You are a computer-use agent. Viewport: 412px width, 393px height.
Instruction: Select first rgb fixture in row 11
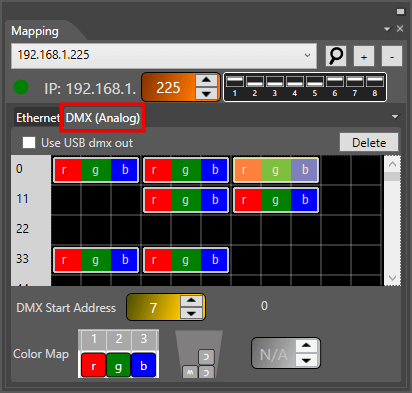(x=186, y=200)
